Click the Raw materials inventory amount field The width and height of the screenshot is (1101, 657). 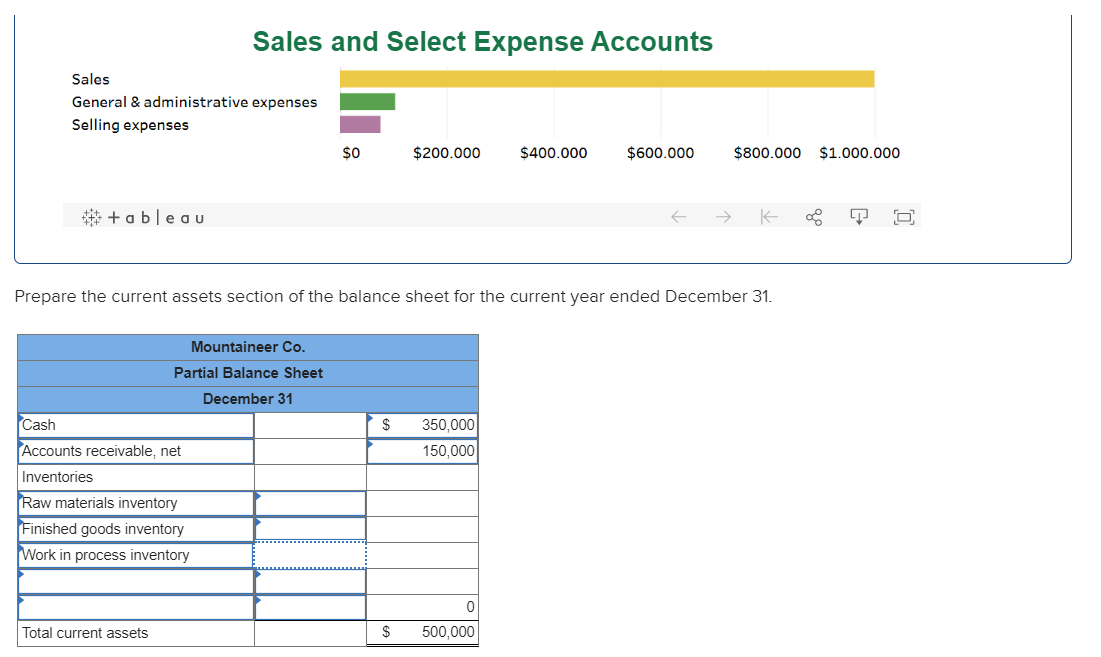click(310, 503)
